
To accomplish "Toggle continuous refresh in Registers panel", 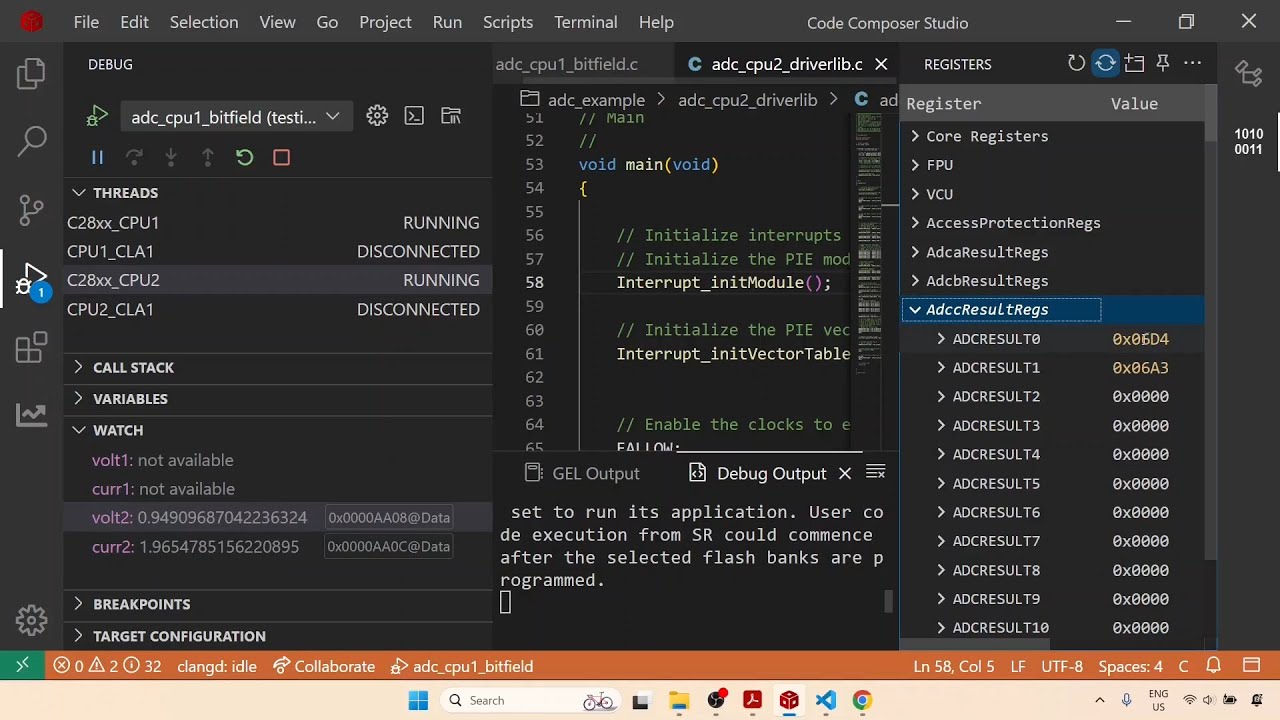I will pyautogui.click(x=1105, y=63).
